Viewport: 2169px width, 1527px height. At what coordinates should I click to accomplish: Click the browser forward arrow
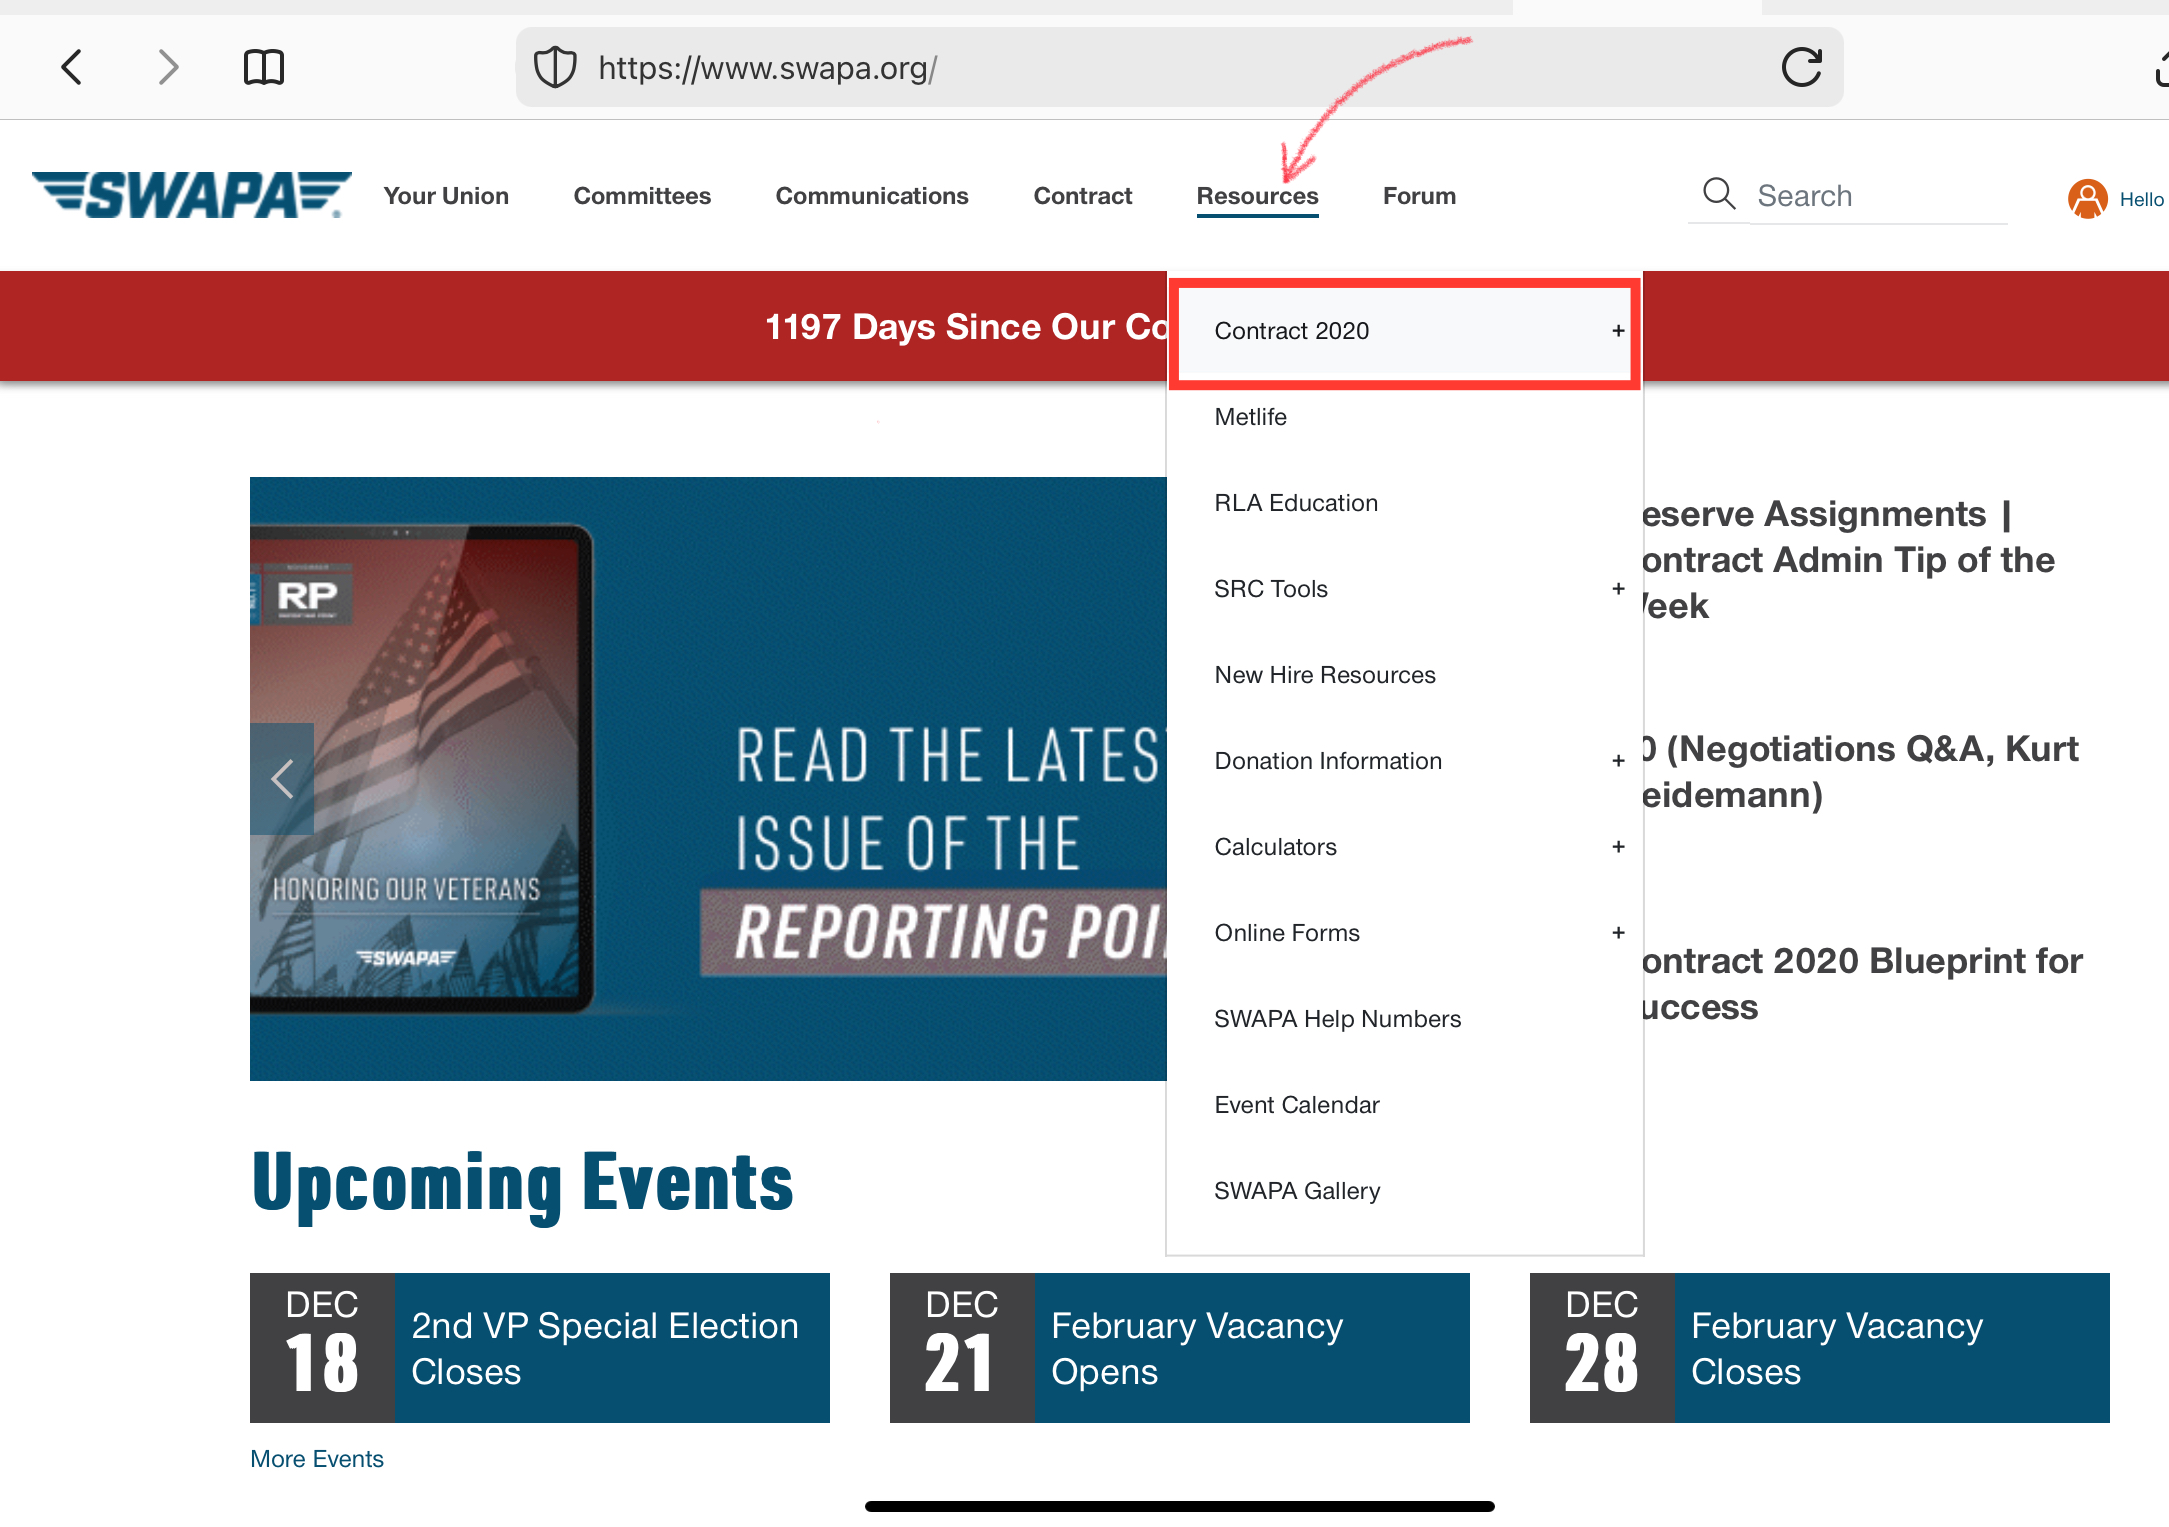pos(168,68)
